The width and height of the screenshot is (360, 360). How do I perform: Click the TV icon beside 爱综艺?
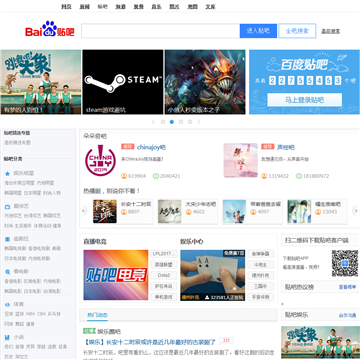pyautogui.click(x=7, y=206)
